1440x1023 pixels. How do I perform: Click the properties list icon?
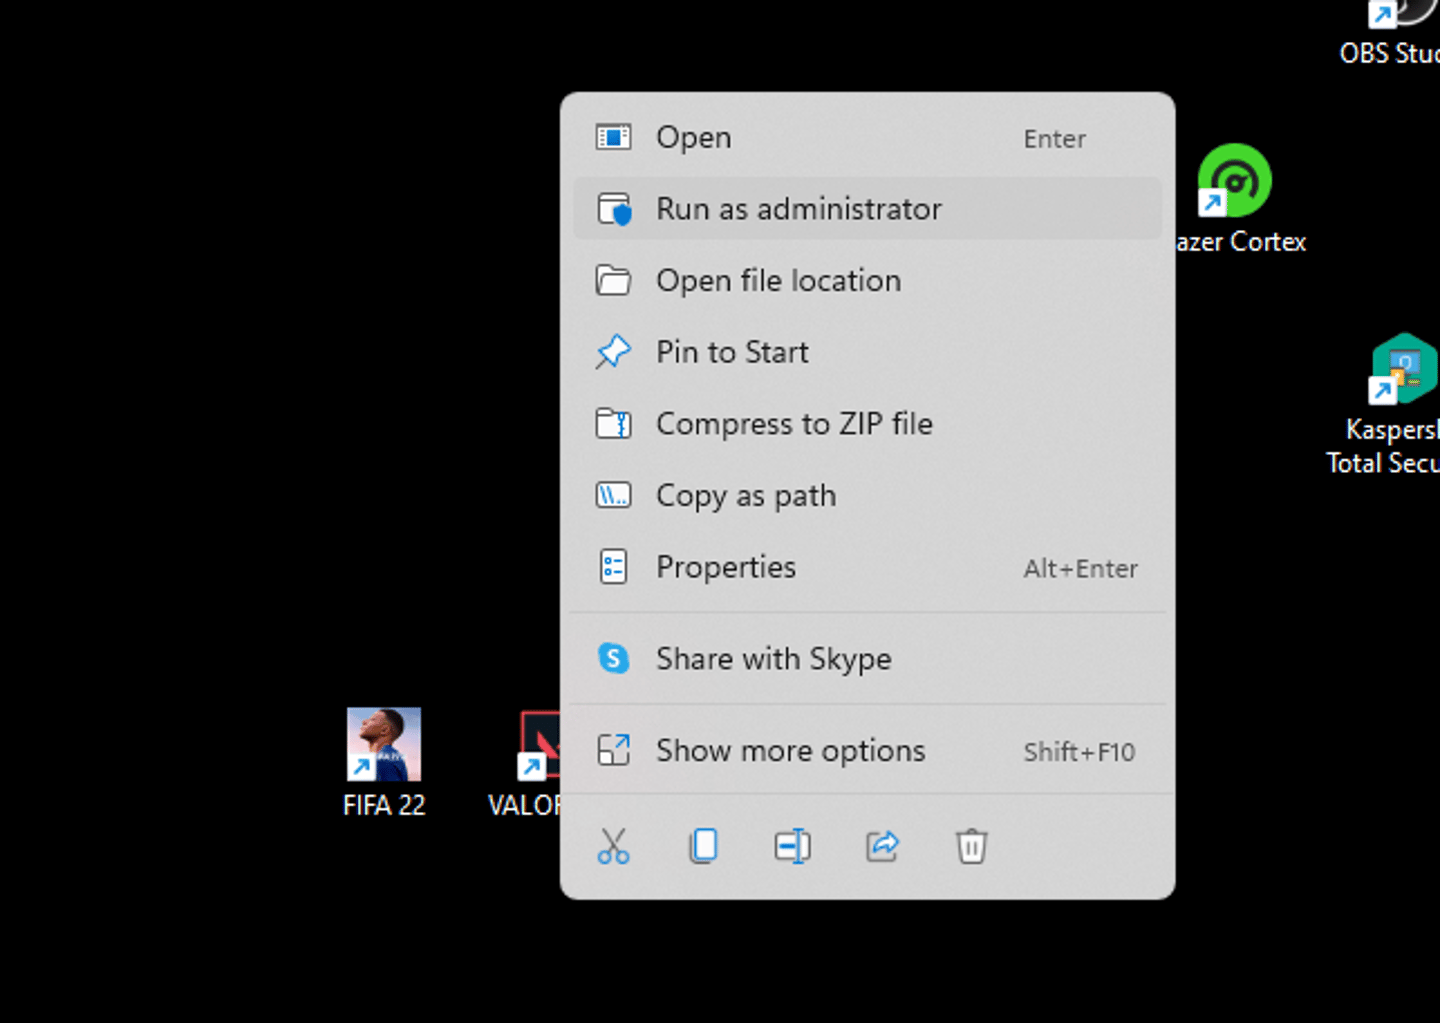point(613,567)
